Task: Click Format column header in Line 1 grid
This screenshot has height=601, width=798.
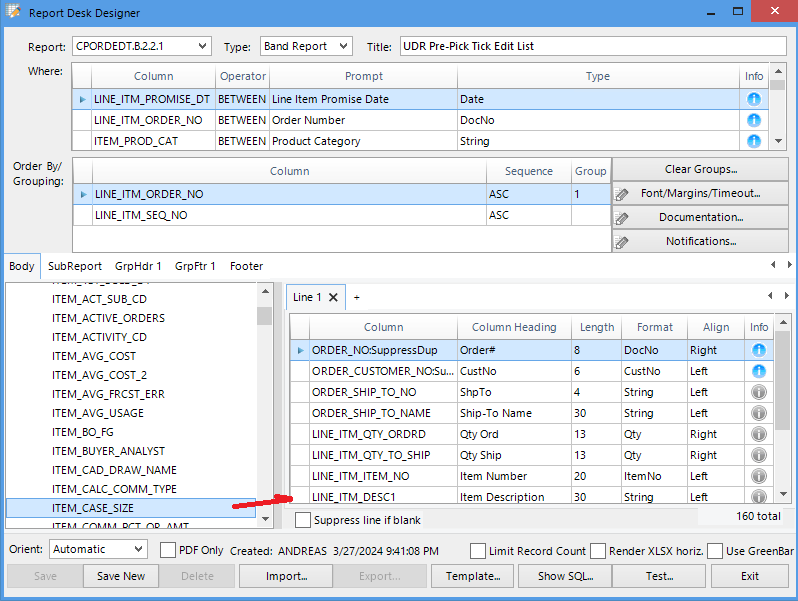Action: click(654, 327)
